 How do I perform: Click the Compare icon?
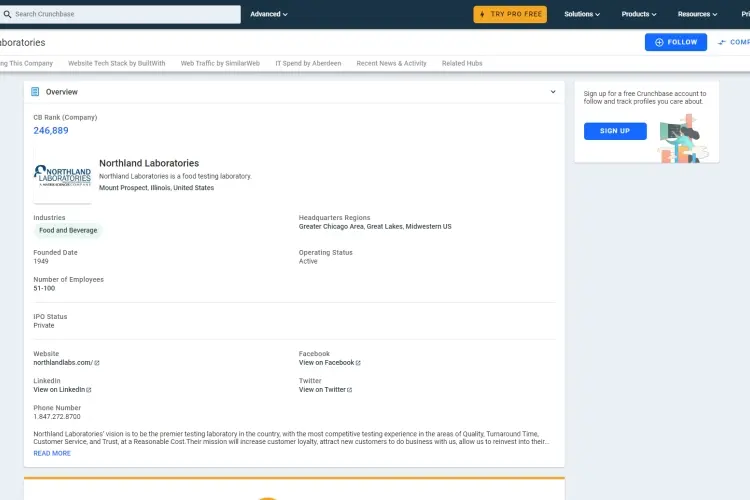tap(722, 43)
